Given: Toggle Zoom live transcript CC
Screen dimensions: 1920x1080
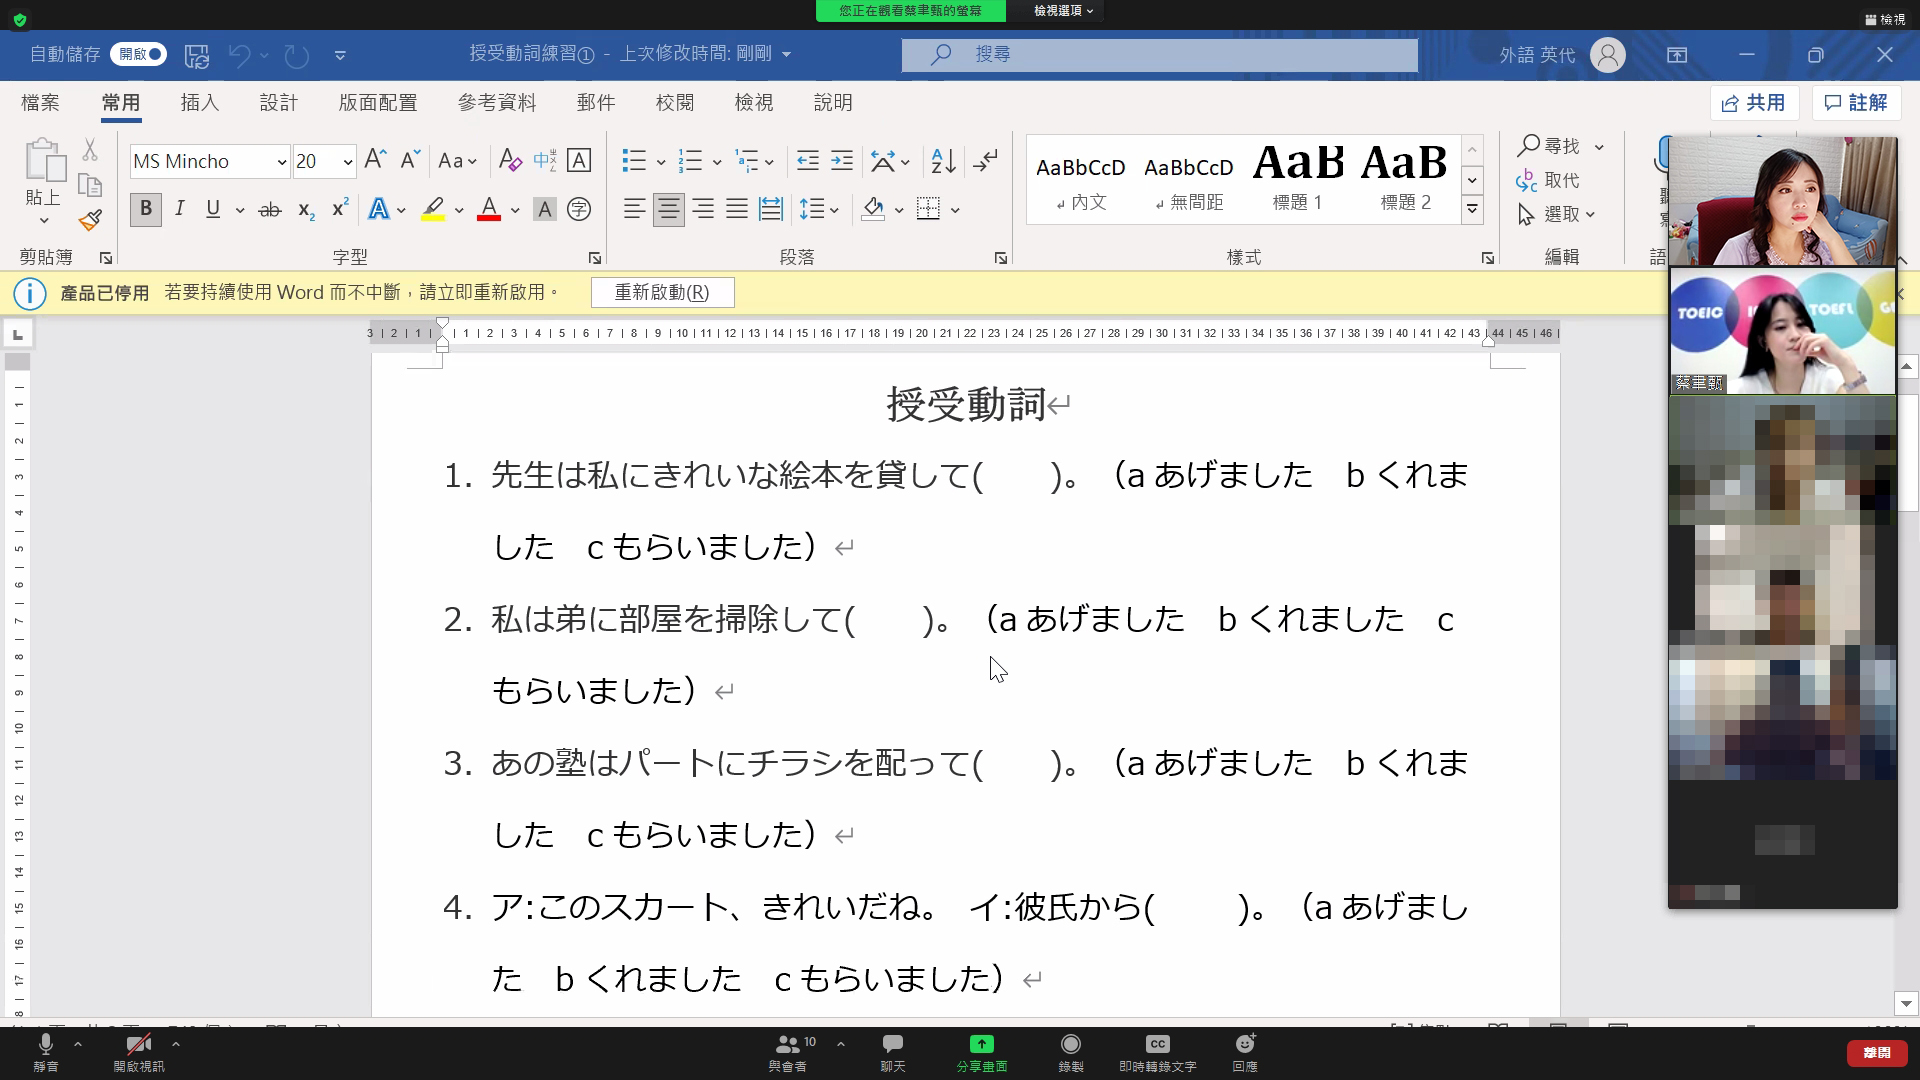Looking at the screenshot, I should click(1157, 1053).
